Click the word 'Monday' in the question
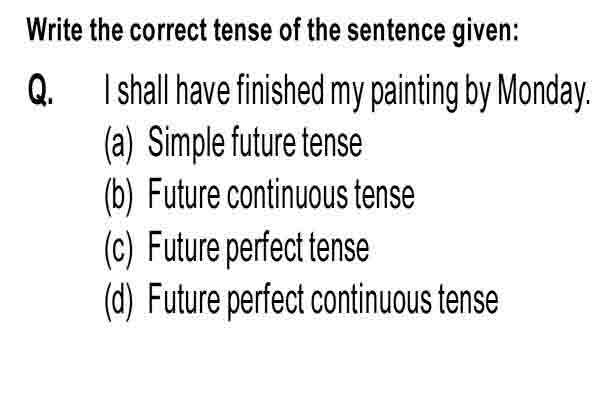 click(543, 92)
